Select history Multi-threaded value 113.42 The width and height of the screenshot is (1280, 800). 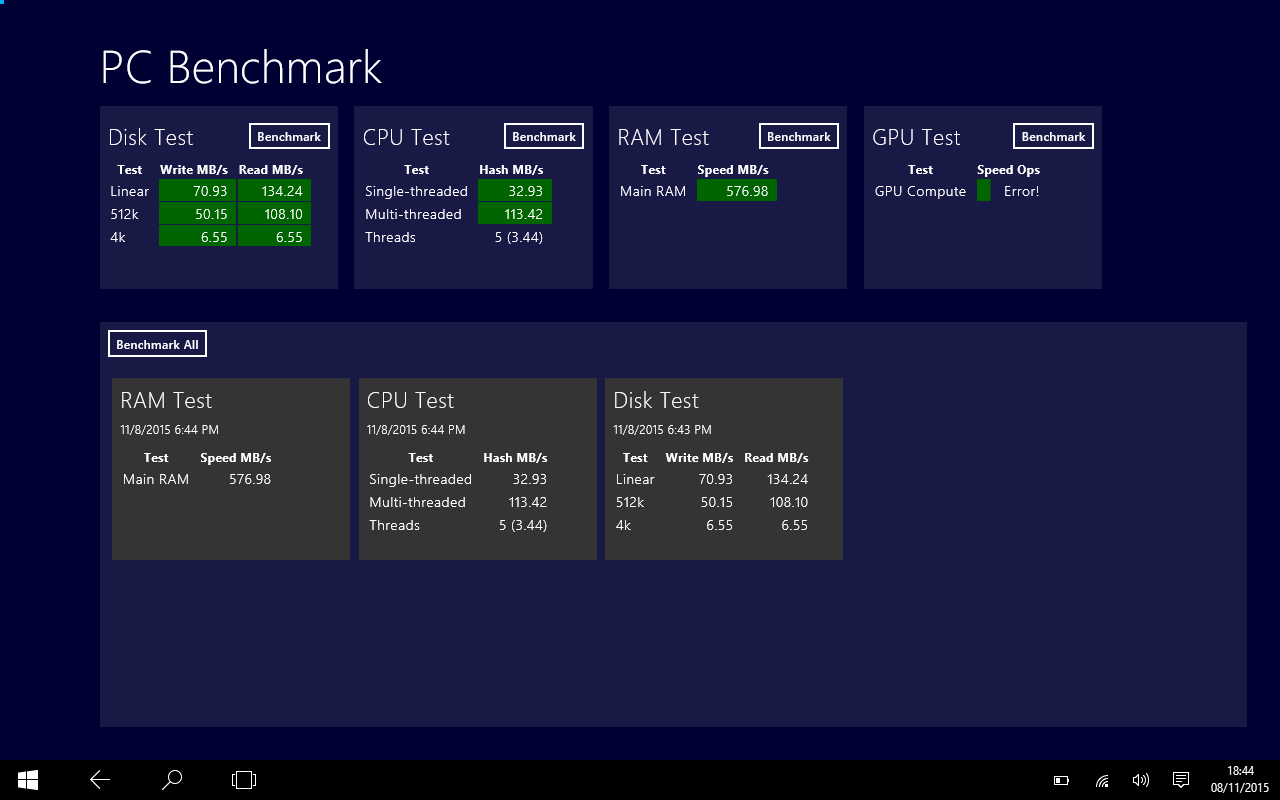pos(528,502)
